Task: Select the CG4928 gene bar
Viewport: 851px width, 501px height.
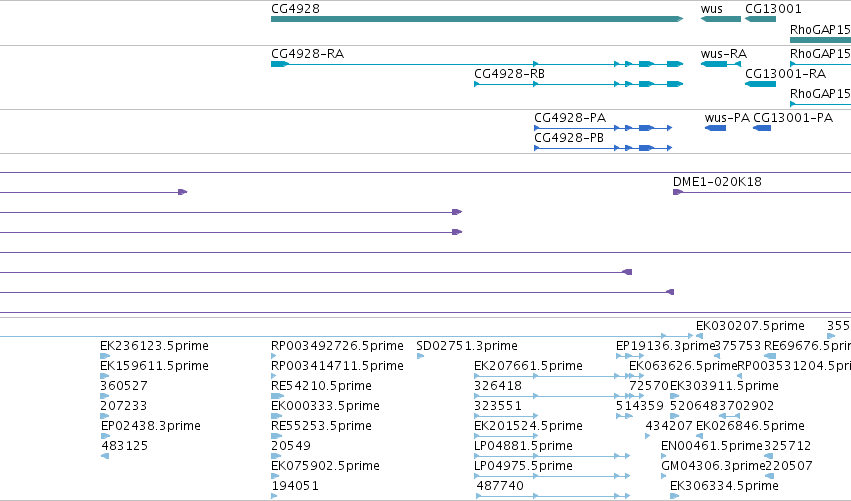Action: tap(477, 19)
